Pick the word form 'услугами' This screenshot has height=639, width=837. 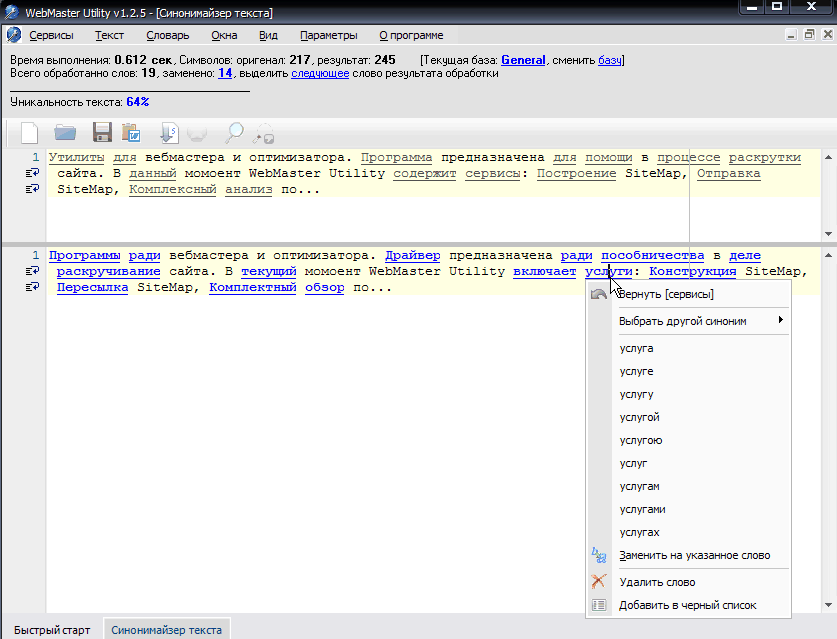click(x=642, y=509)
